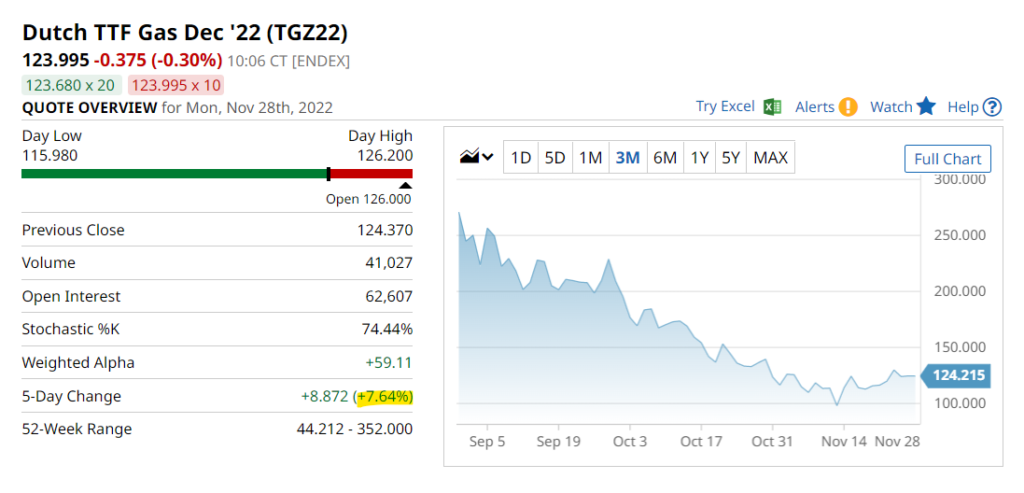Open the chart type dropdown
1024x493 pixels.
pos(476,157)
